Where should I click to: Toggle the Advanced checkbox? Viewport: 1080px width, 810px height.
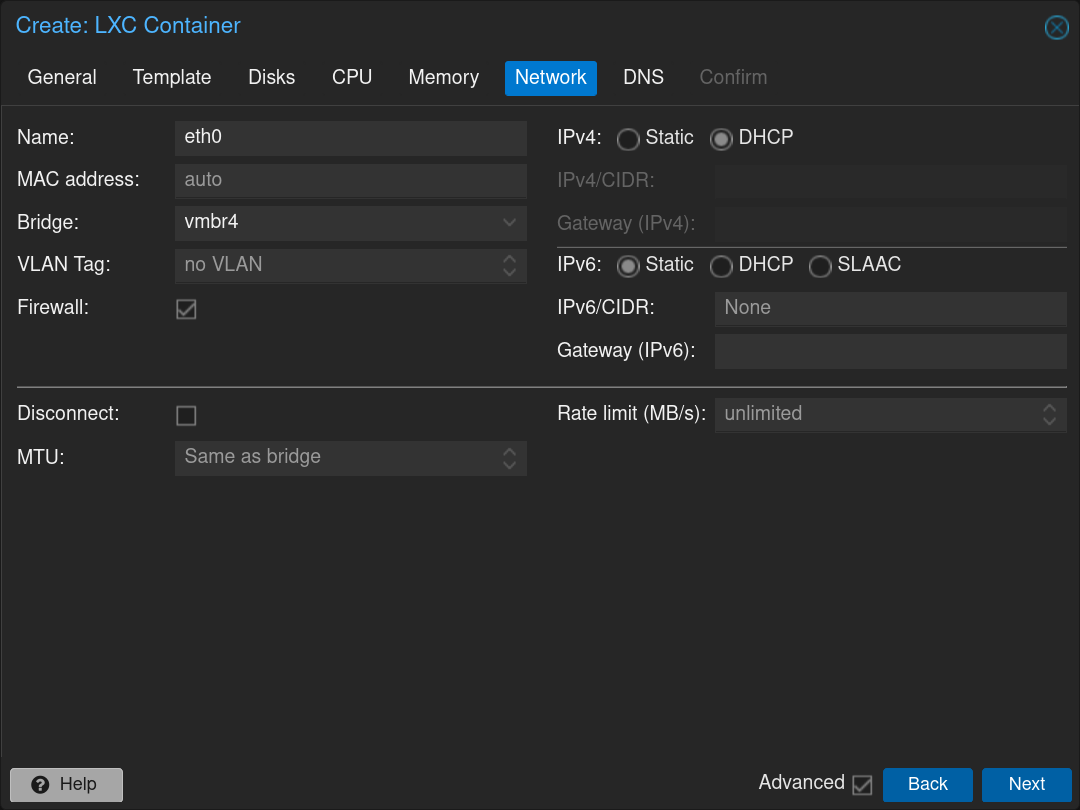pos(862,785)
